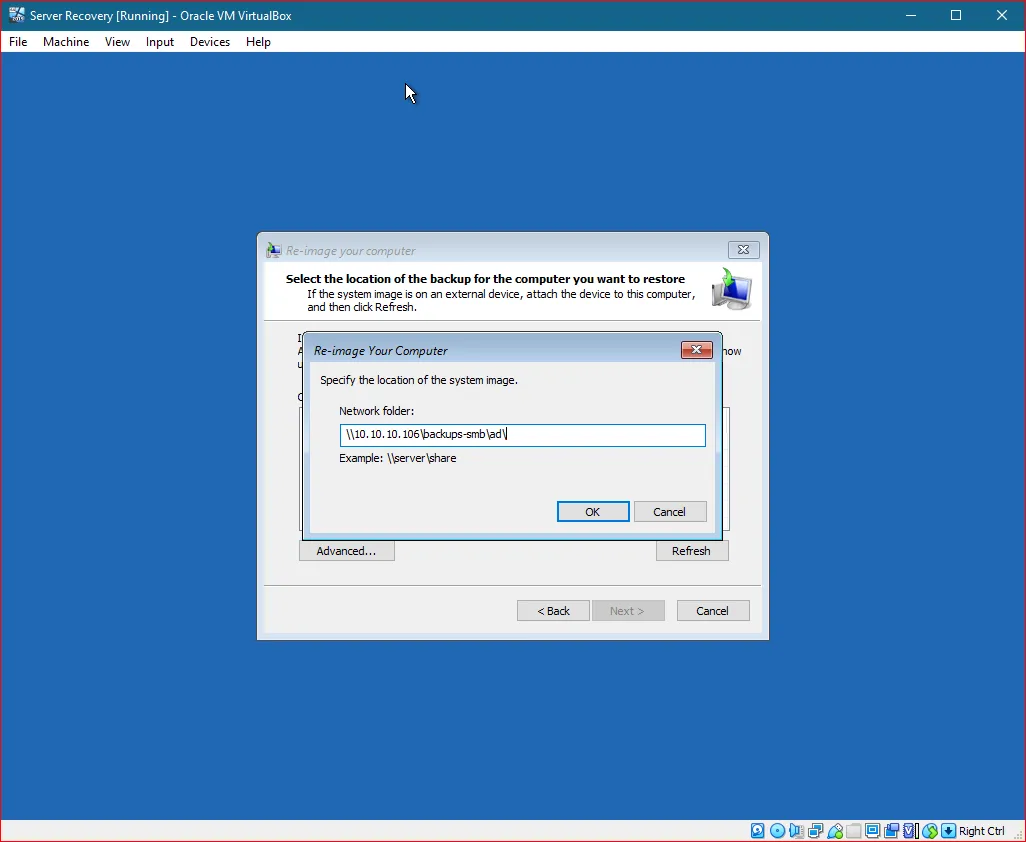The width and height of the screenshot is (1026, 842).
Task: Open the Advanced options
Action: click(346, 550)
